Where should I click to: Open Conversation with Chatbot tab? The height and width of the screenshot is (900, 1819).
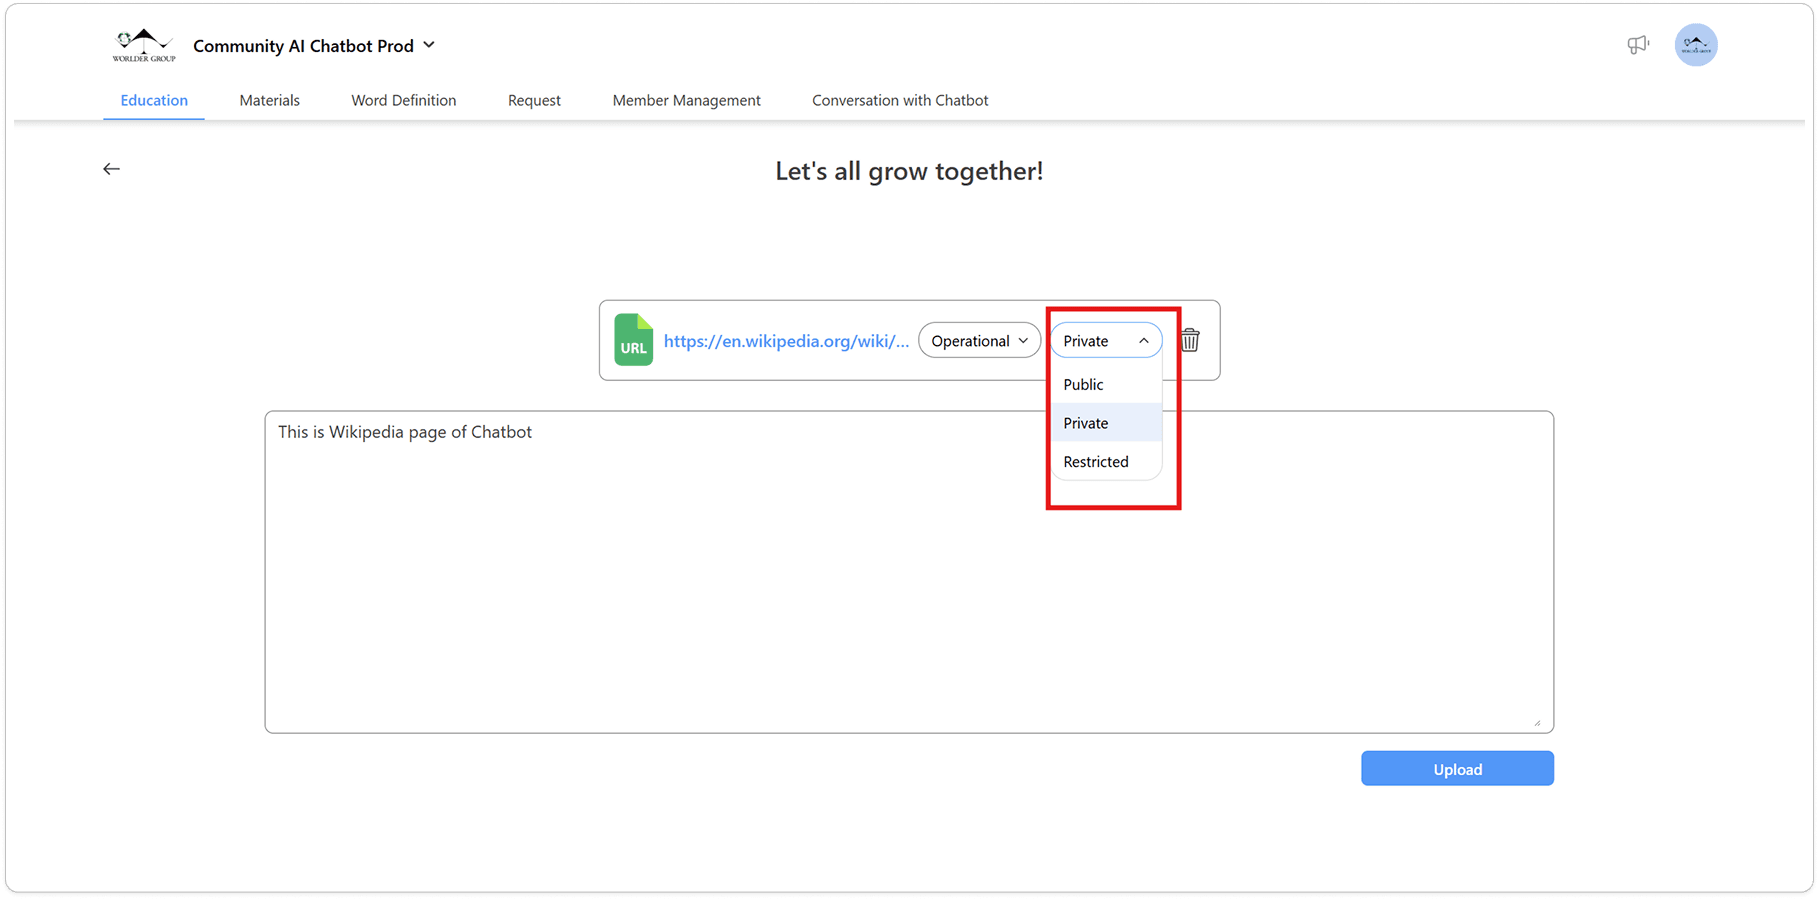click(x=900, y=101)
